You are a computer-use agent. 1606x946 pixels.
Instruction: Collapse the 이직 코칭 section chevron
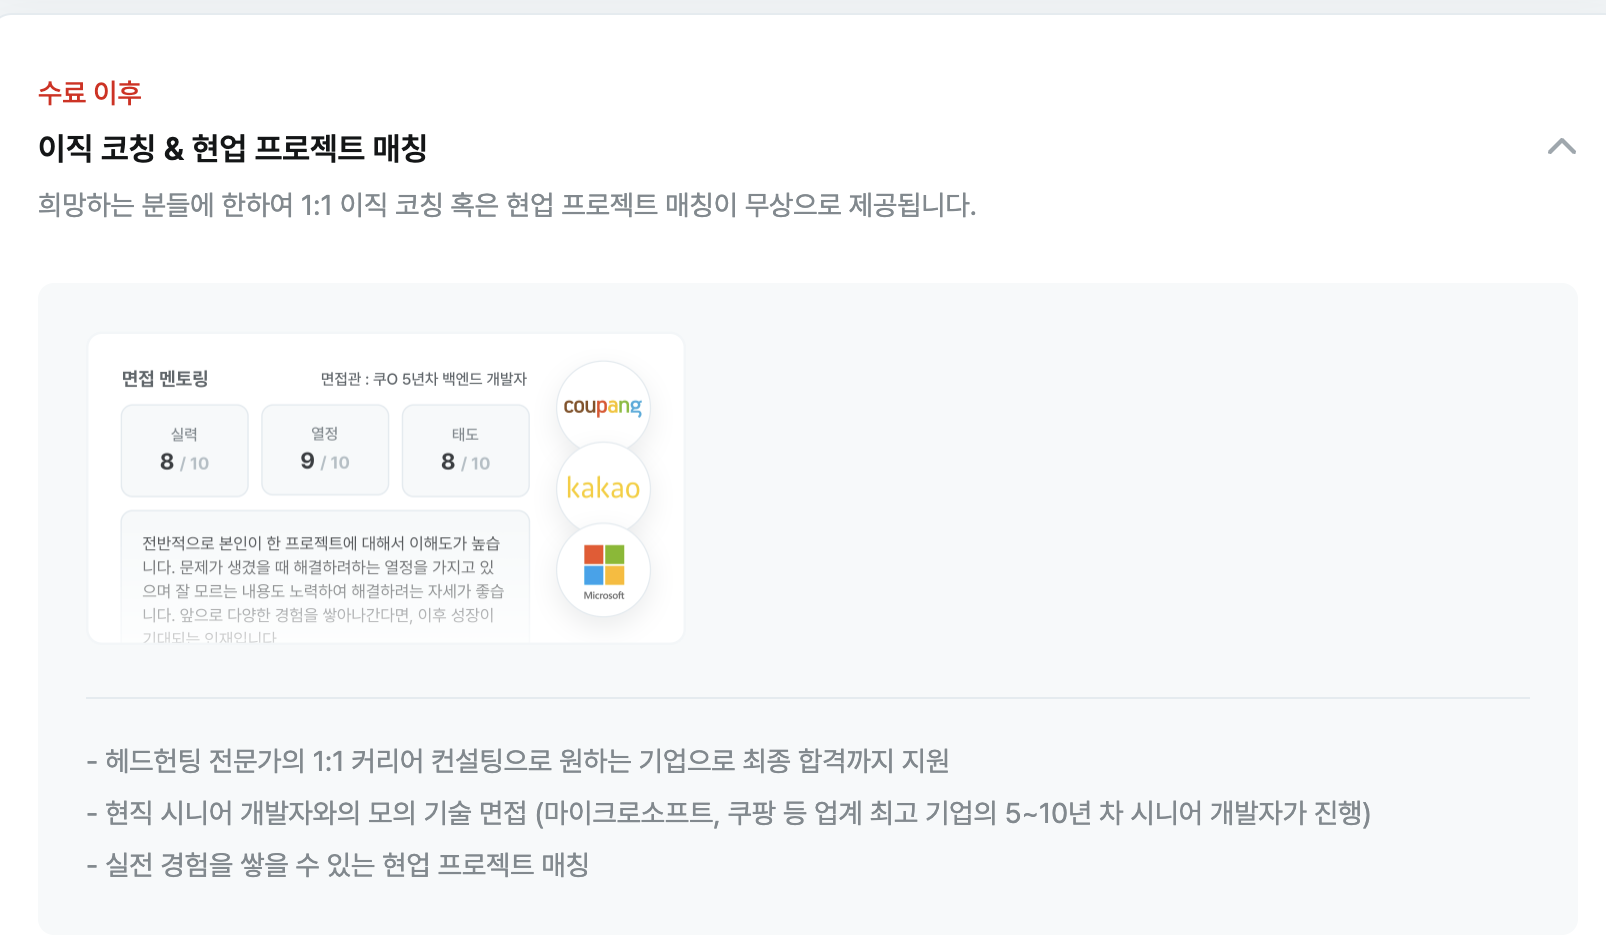click(x=1561, y=147)
